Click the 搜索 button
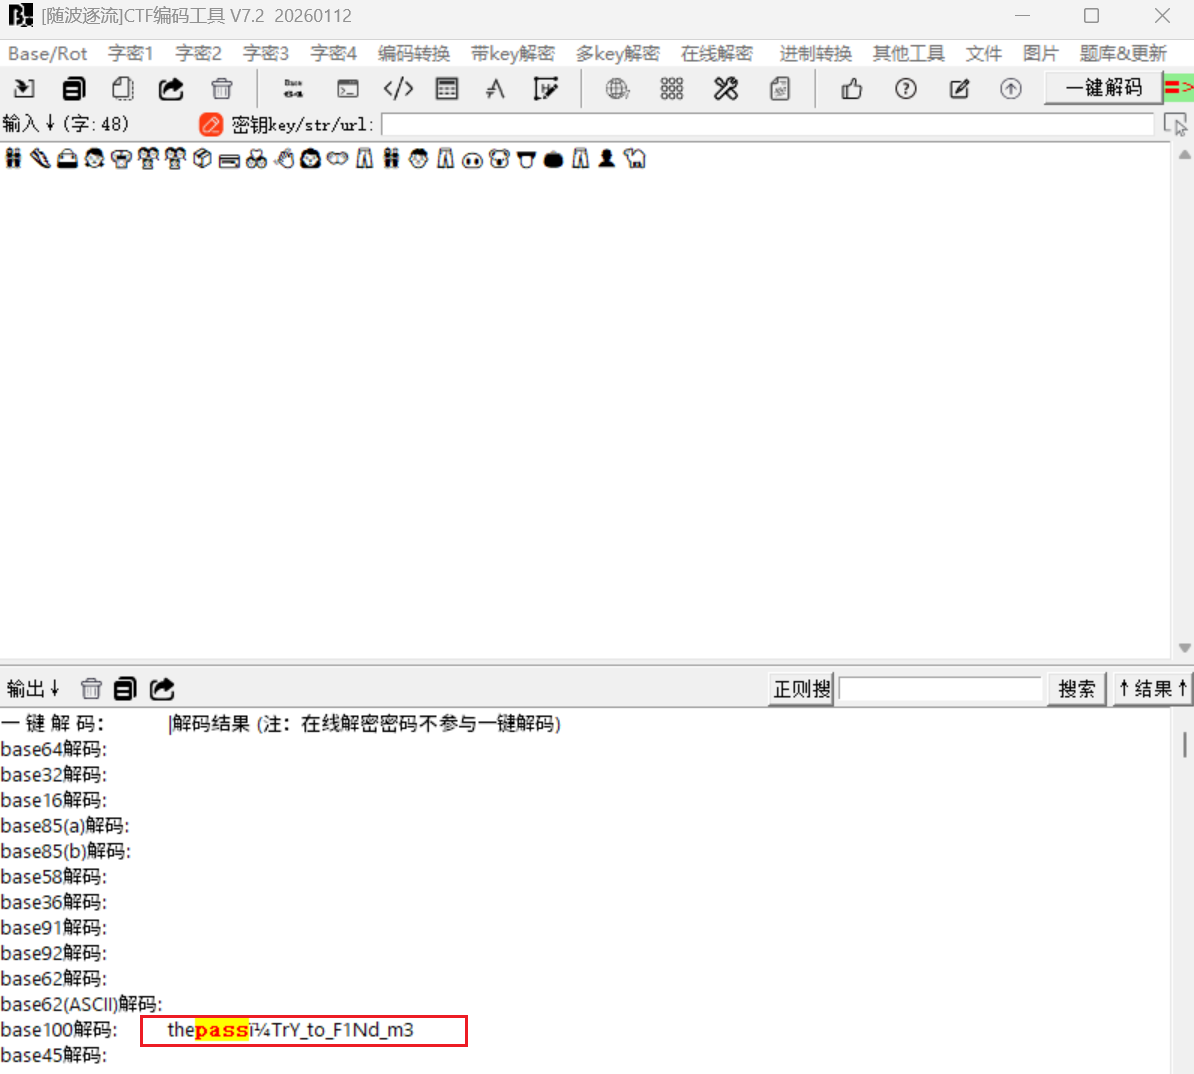The image size is (1194, 1074). click(1076, 689)
